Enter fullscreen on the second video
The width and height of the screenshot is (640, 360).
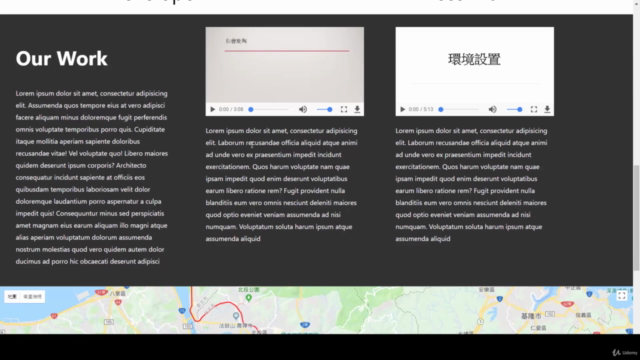[x=534, y=109]
